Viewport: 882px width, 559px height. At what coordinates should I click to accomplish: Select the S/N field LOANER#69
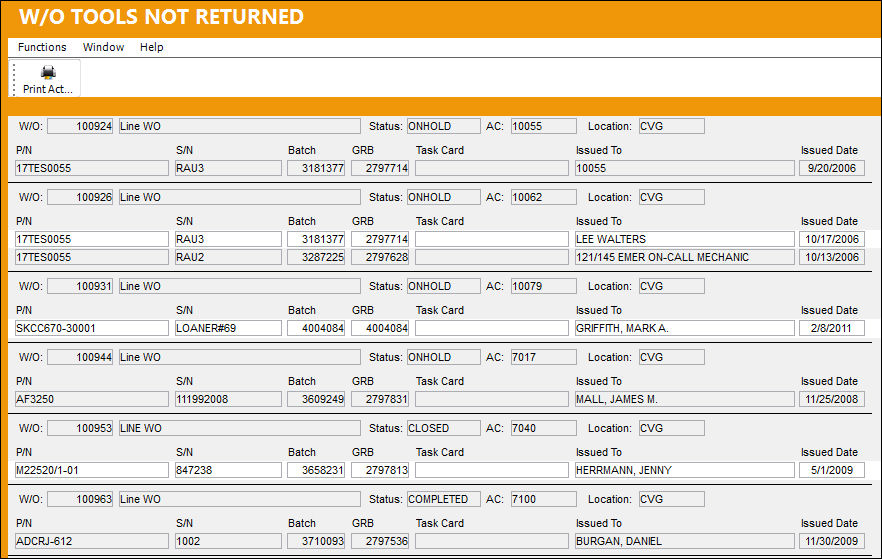click(228, 328)
